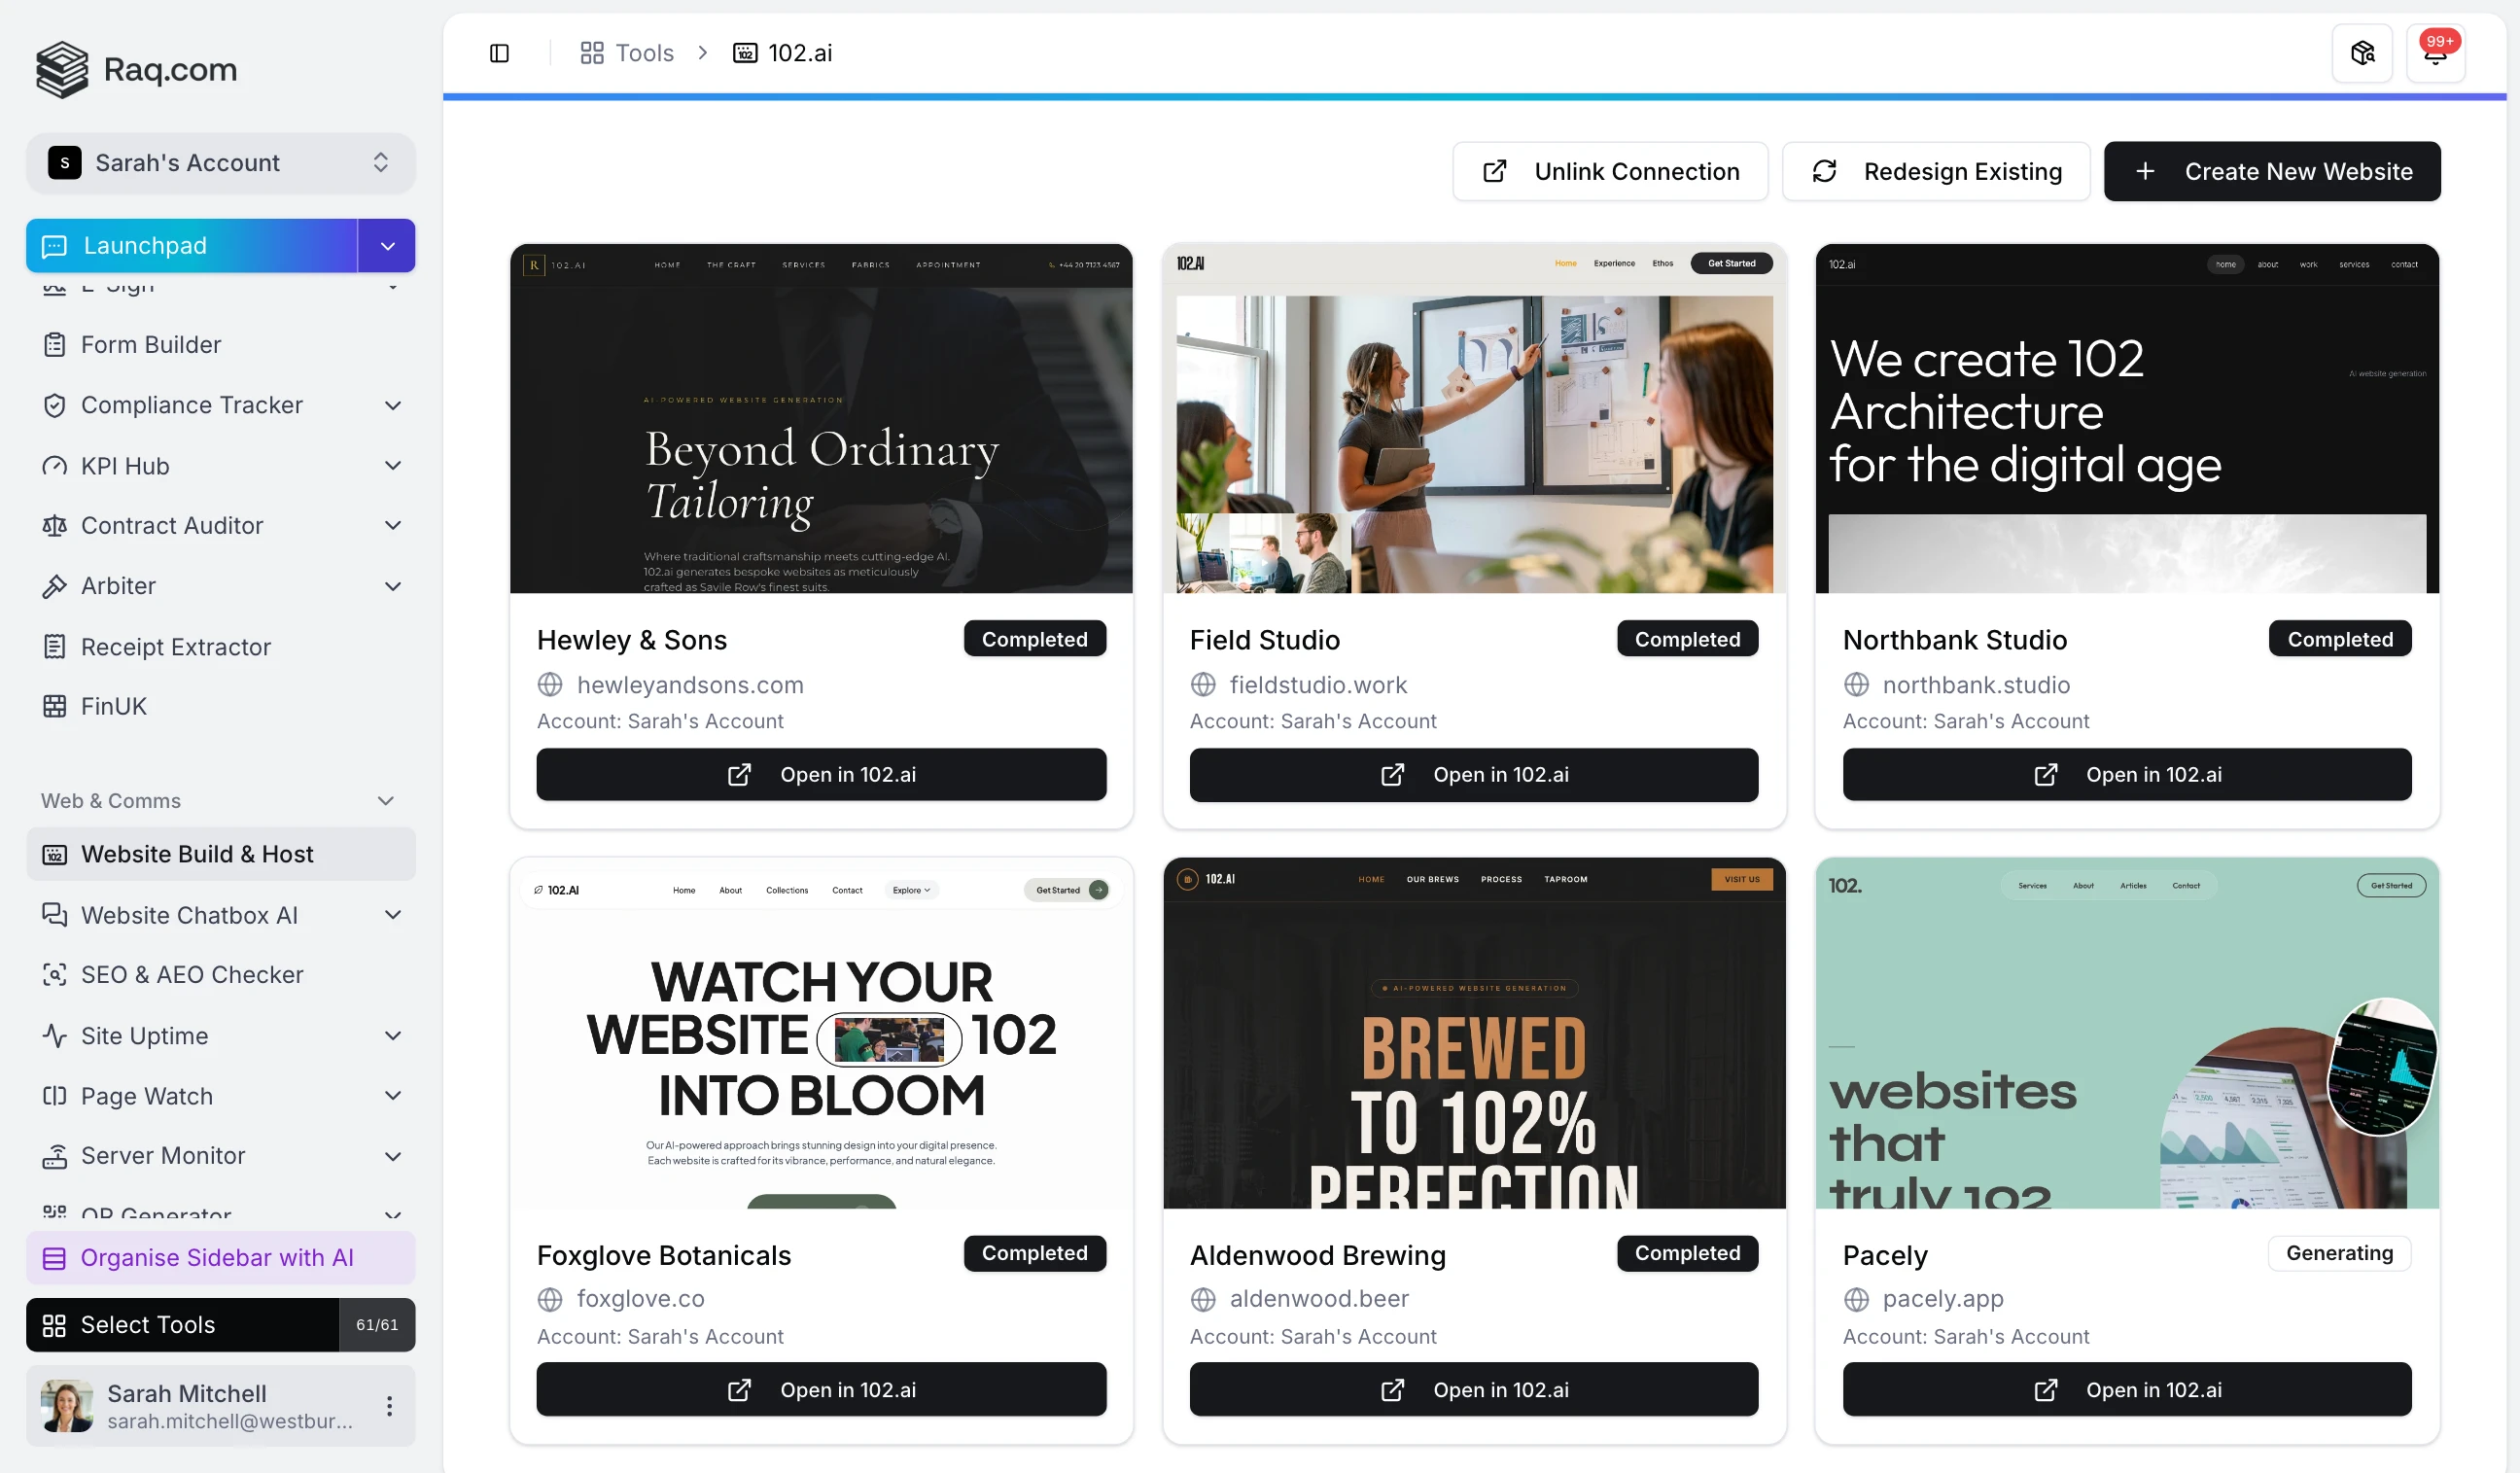Open Sarah Mitchell's three-dot user menu

(x=389, y=1406)
